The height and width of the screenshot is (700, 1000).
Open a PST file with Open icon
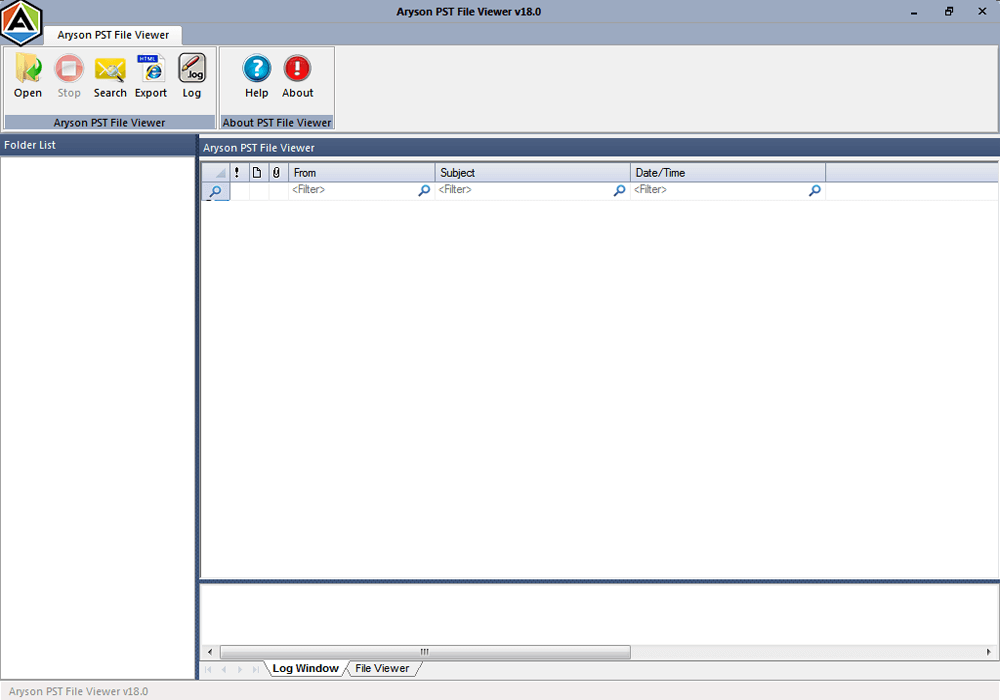pos(28,77)
